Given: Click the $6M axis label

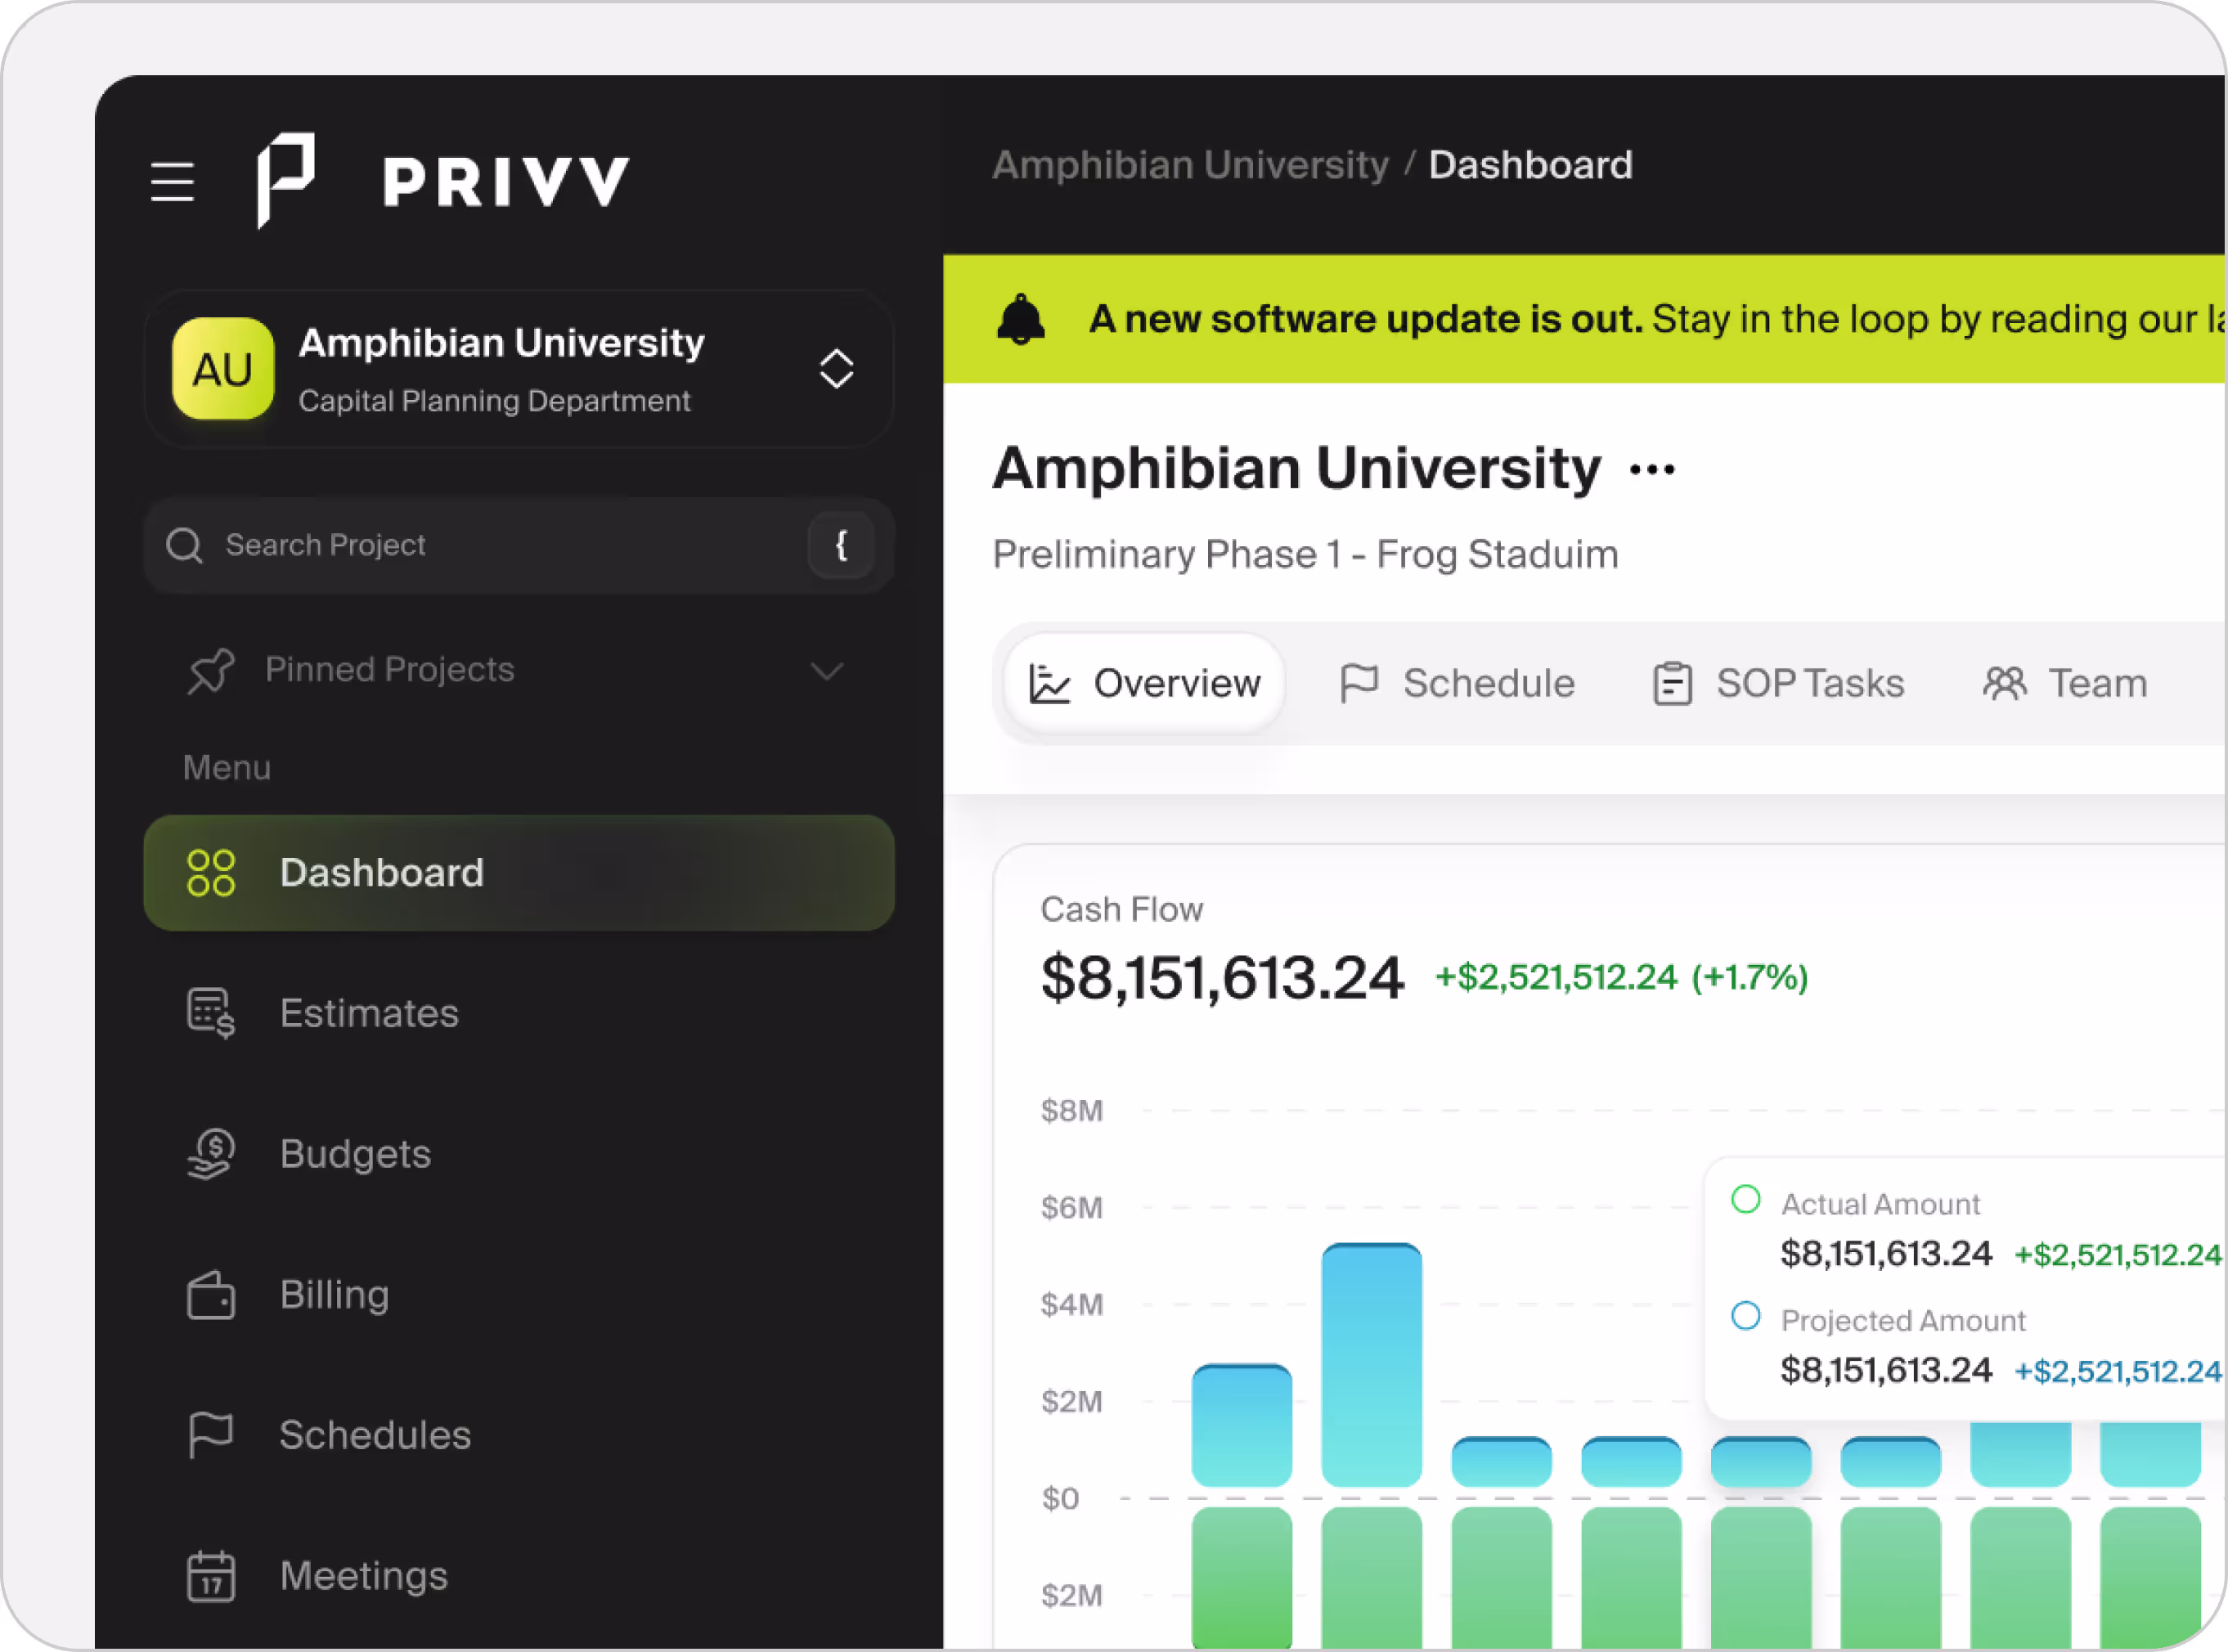Looking at the screenshot, I should [x=1071, y=1208].
